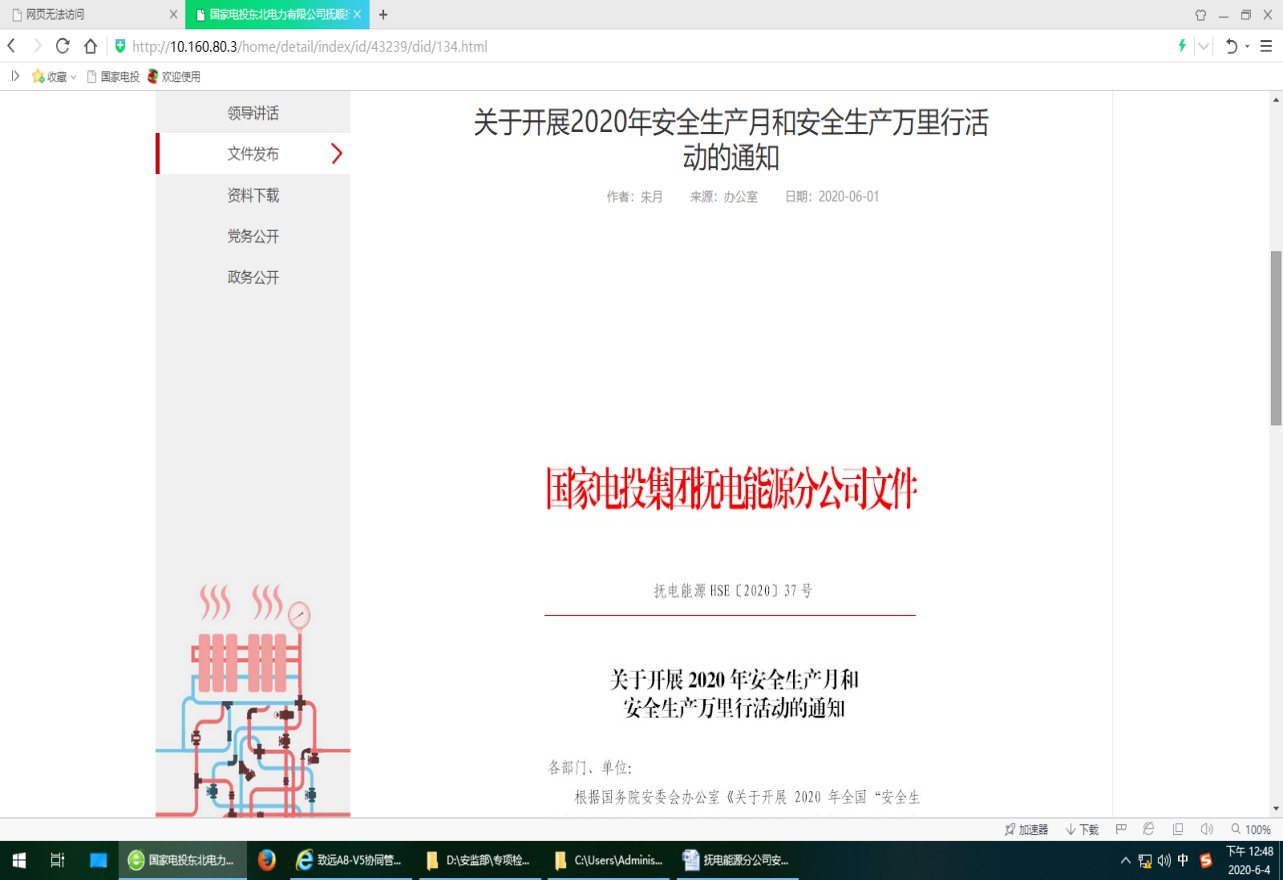Open the taskbar clock and date

pyautogui.click(x=1250, y=860)
